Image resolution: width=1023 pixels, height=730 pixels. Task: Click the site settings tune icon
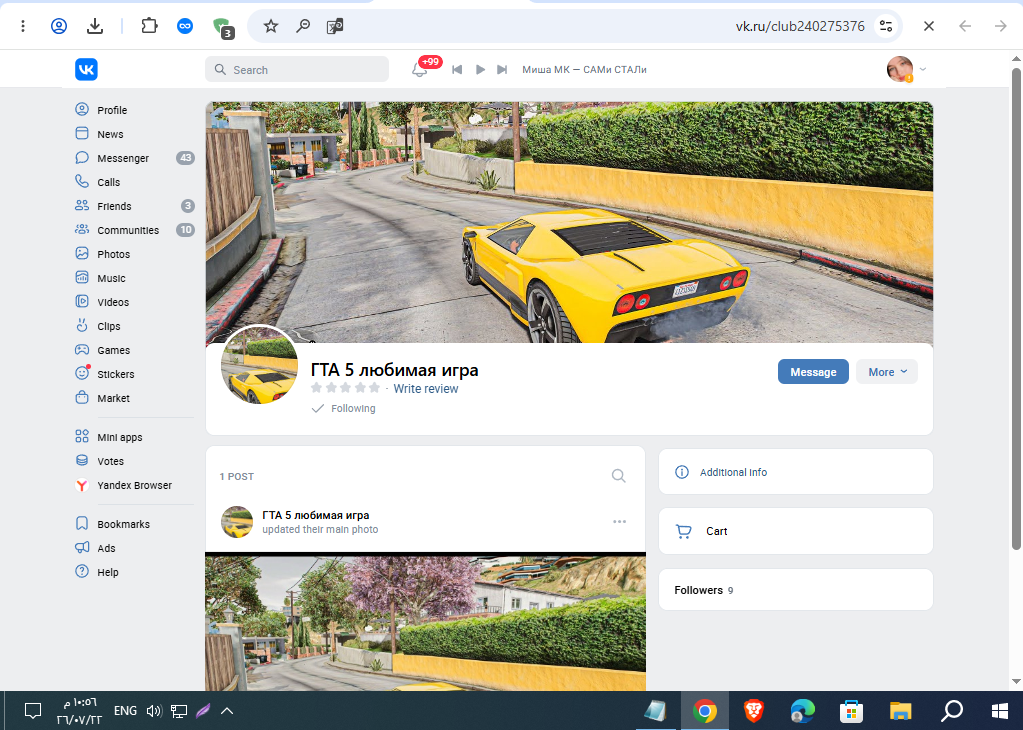885,26
